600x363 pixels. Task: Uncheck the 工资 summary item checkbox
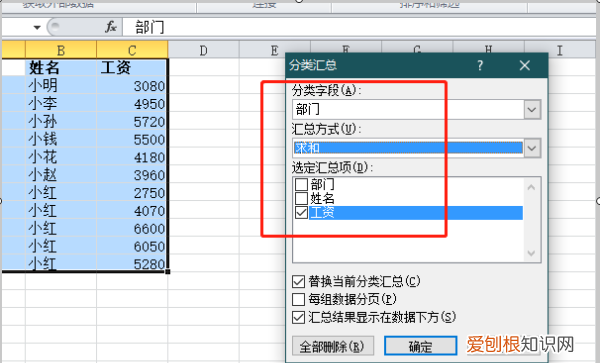(x=301, y=213)
